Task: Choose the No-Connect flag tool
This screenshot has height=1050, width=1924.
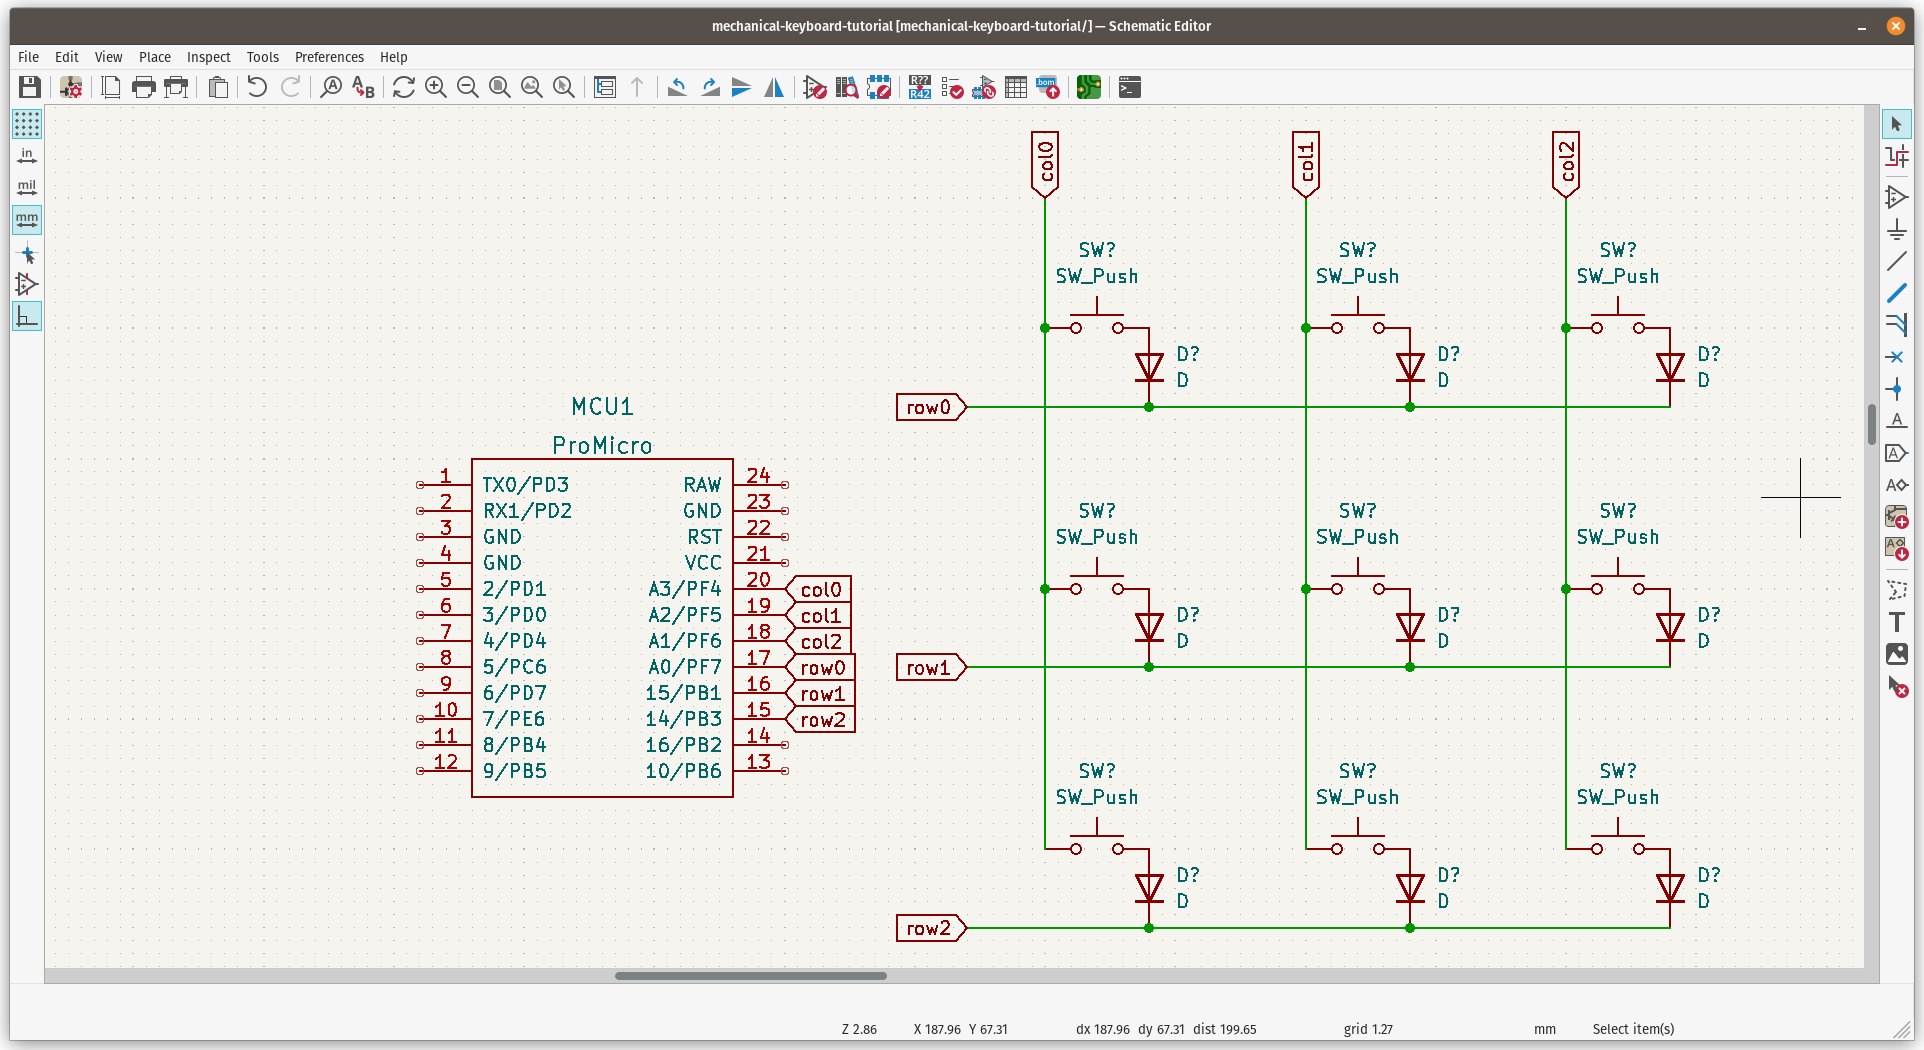Action: tap(1896, 357)
